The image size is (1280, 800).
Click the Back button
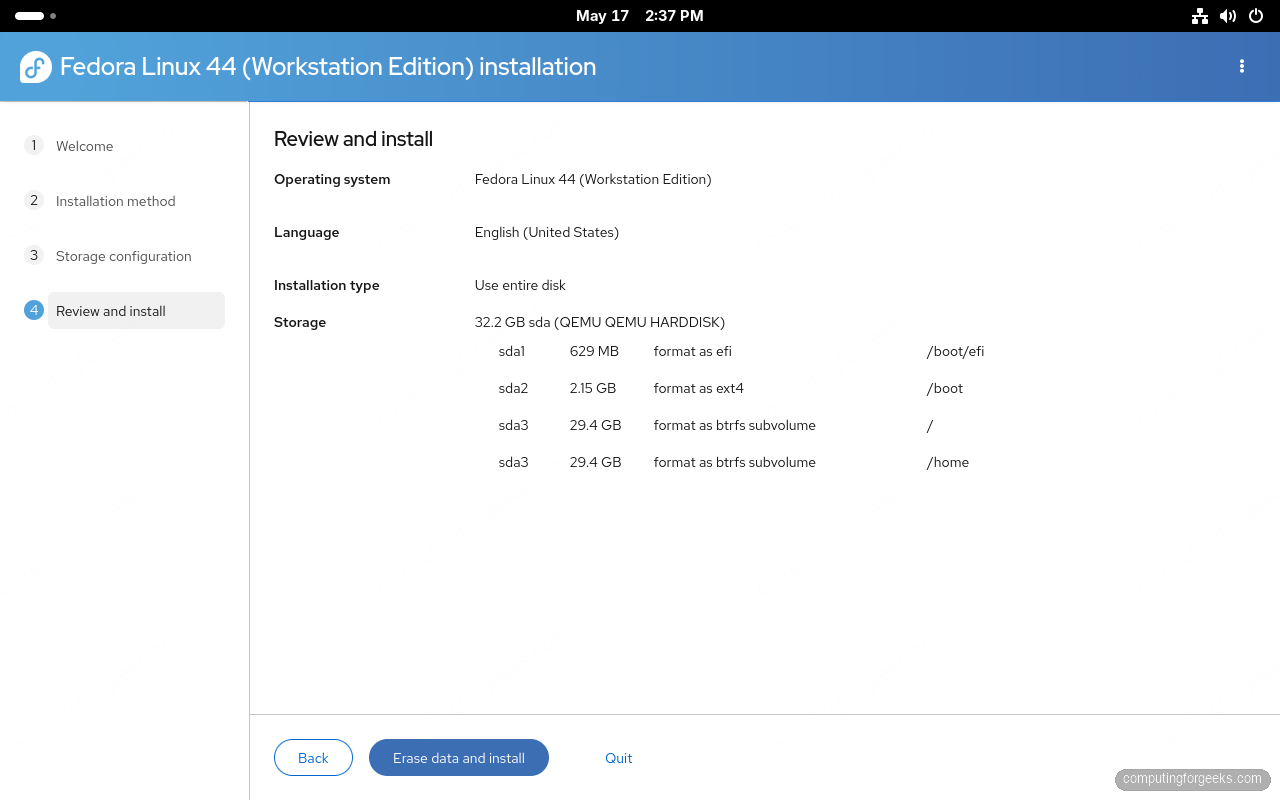[313, 758]
